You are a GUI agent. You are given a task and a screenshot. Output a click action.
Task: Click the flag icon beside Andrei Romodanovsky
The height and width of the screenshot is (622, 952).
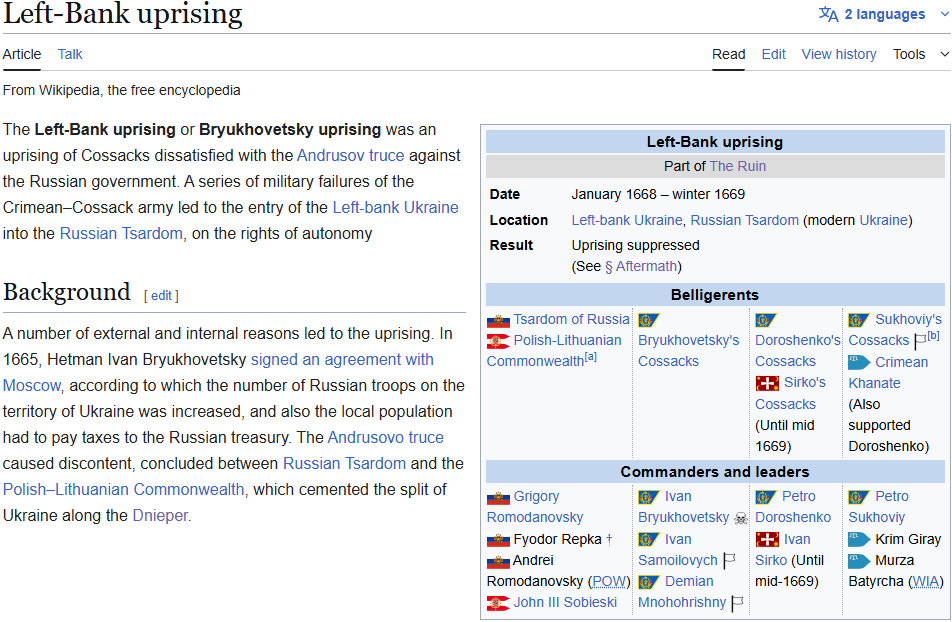498,561
